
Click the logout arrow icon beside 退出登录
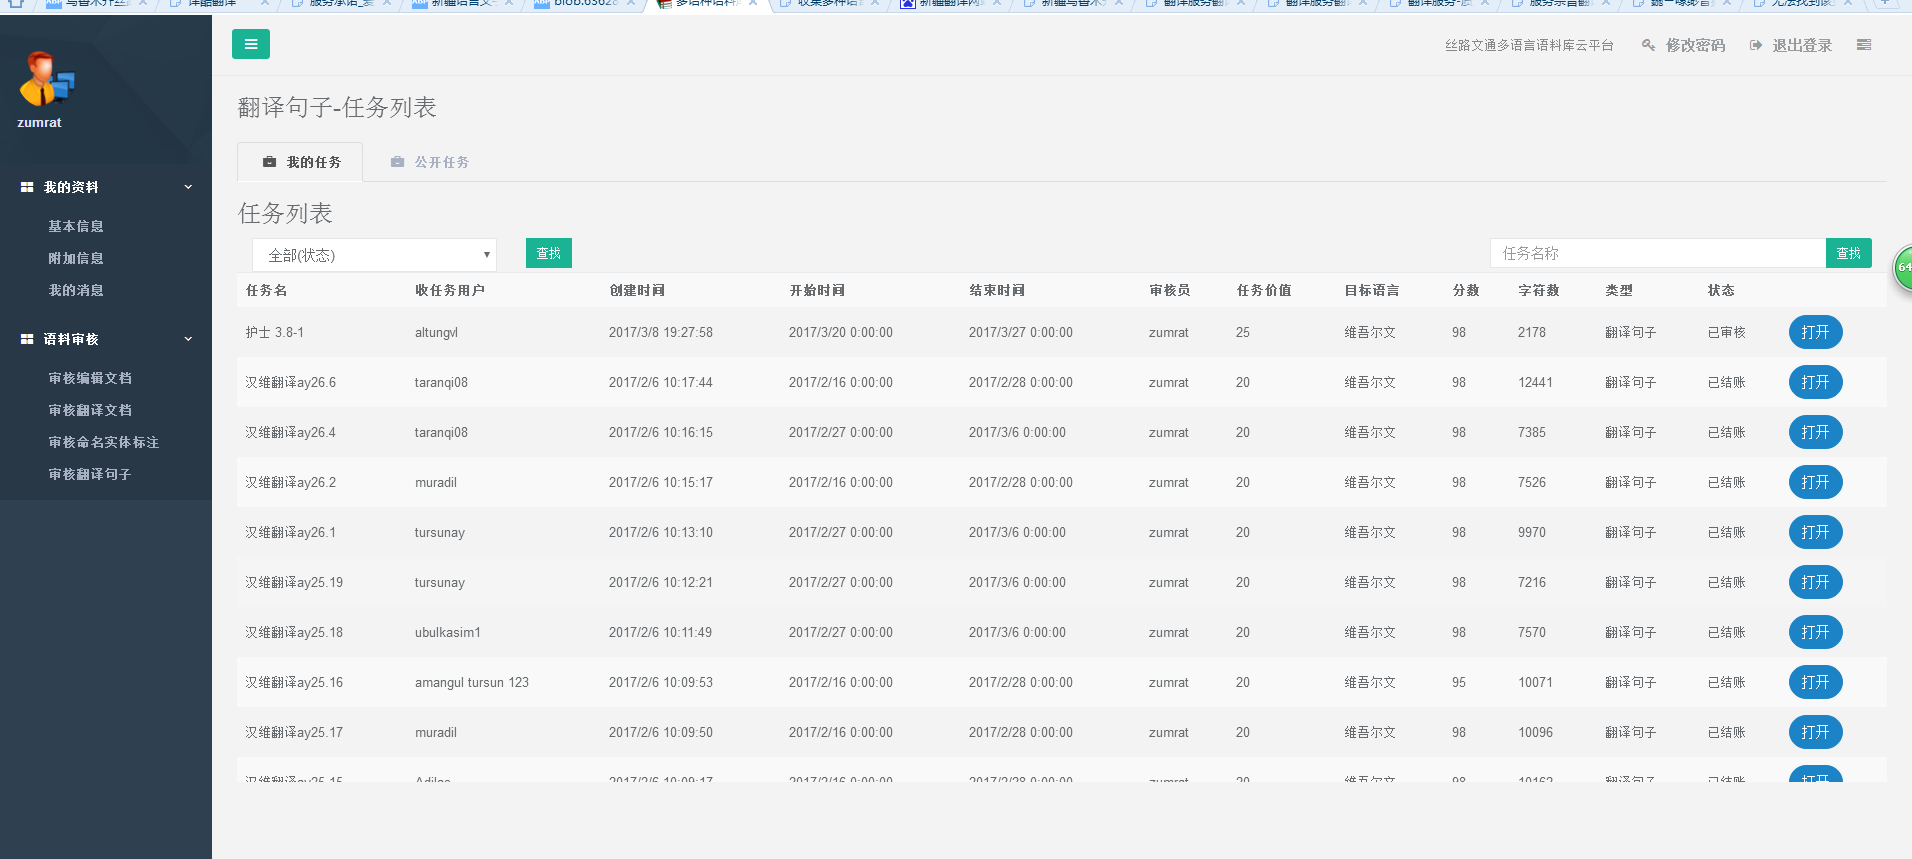(1756, 45)
